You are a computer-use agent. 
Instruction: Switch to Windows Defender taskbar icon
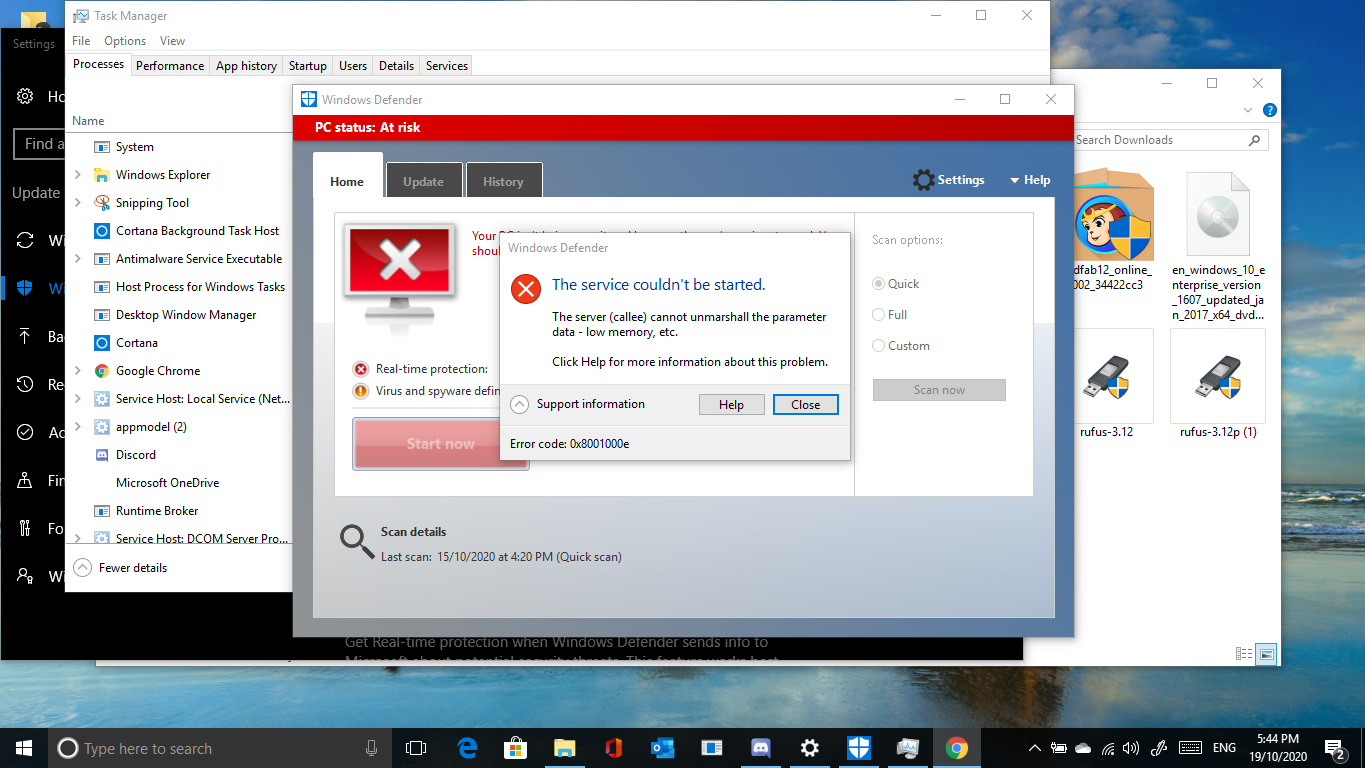tap(859, 748)
